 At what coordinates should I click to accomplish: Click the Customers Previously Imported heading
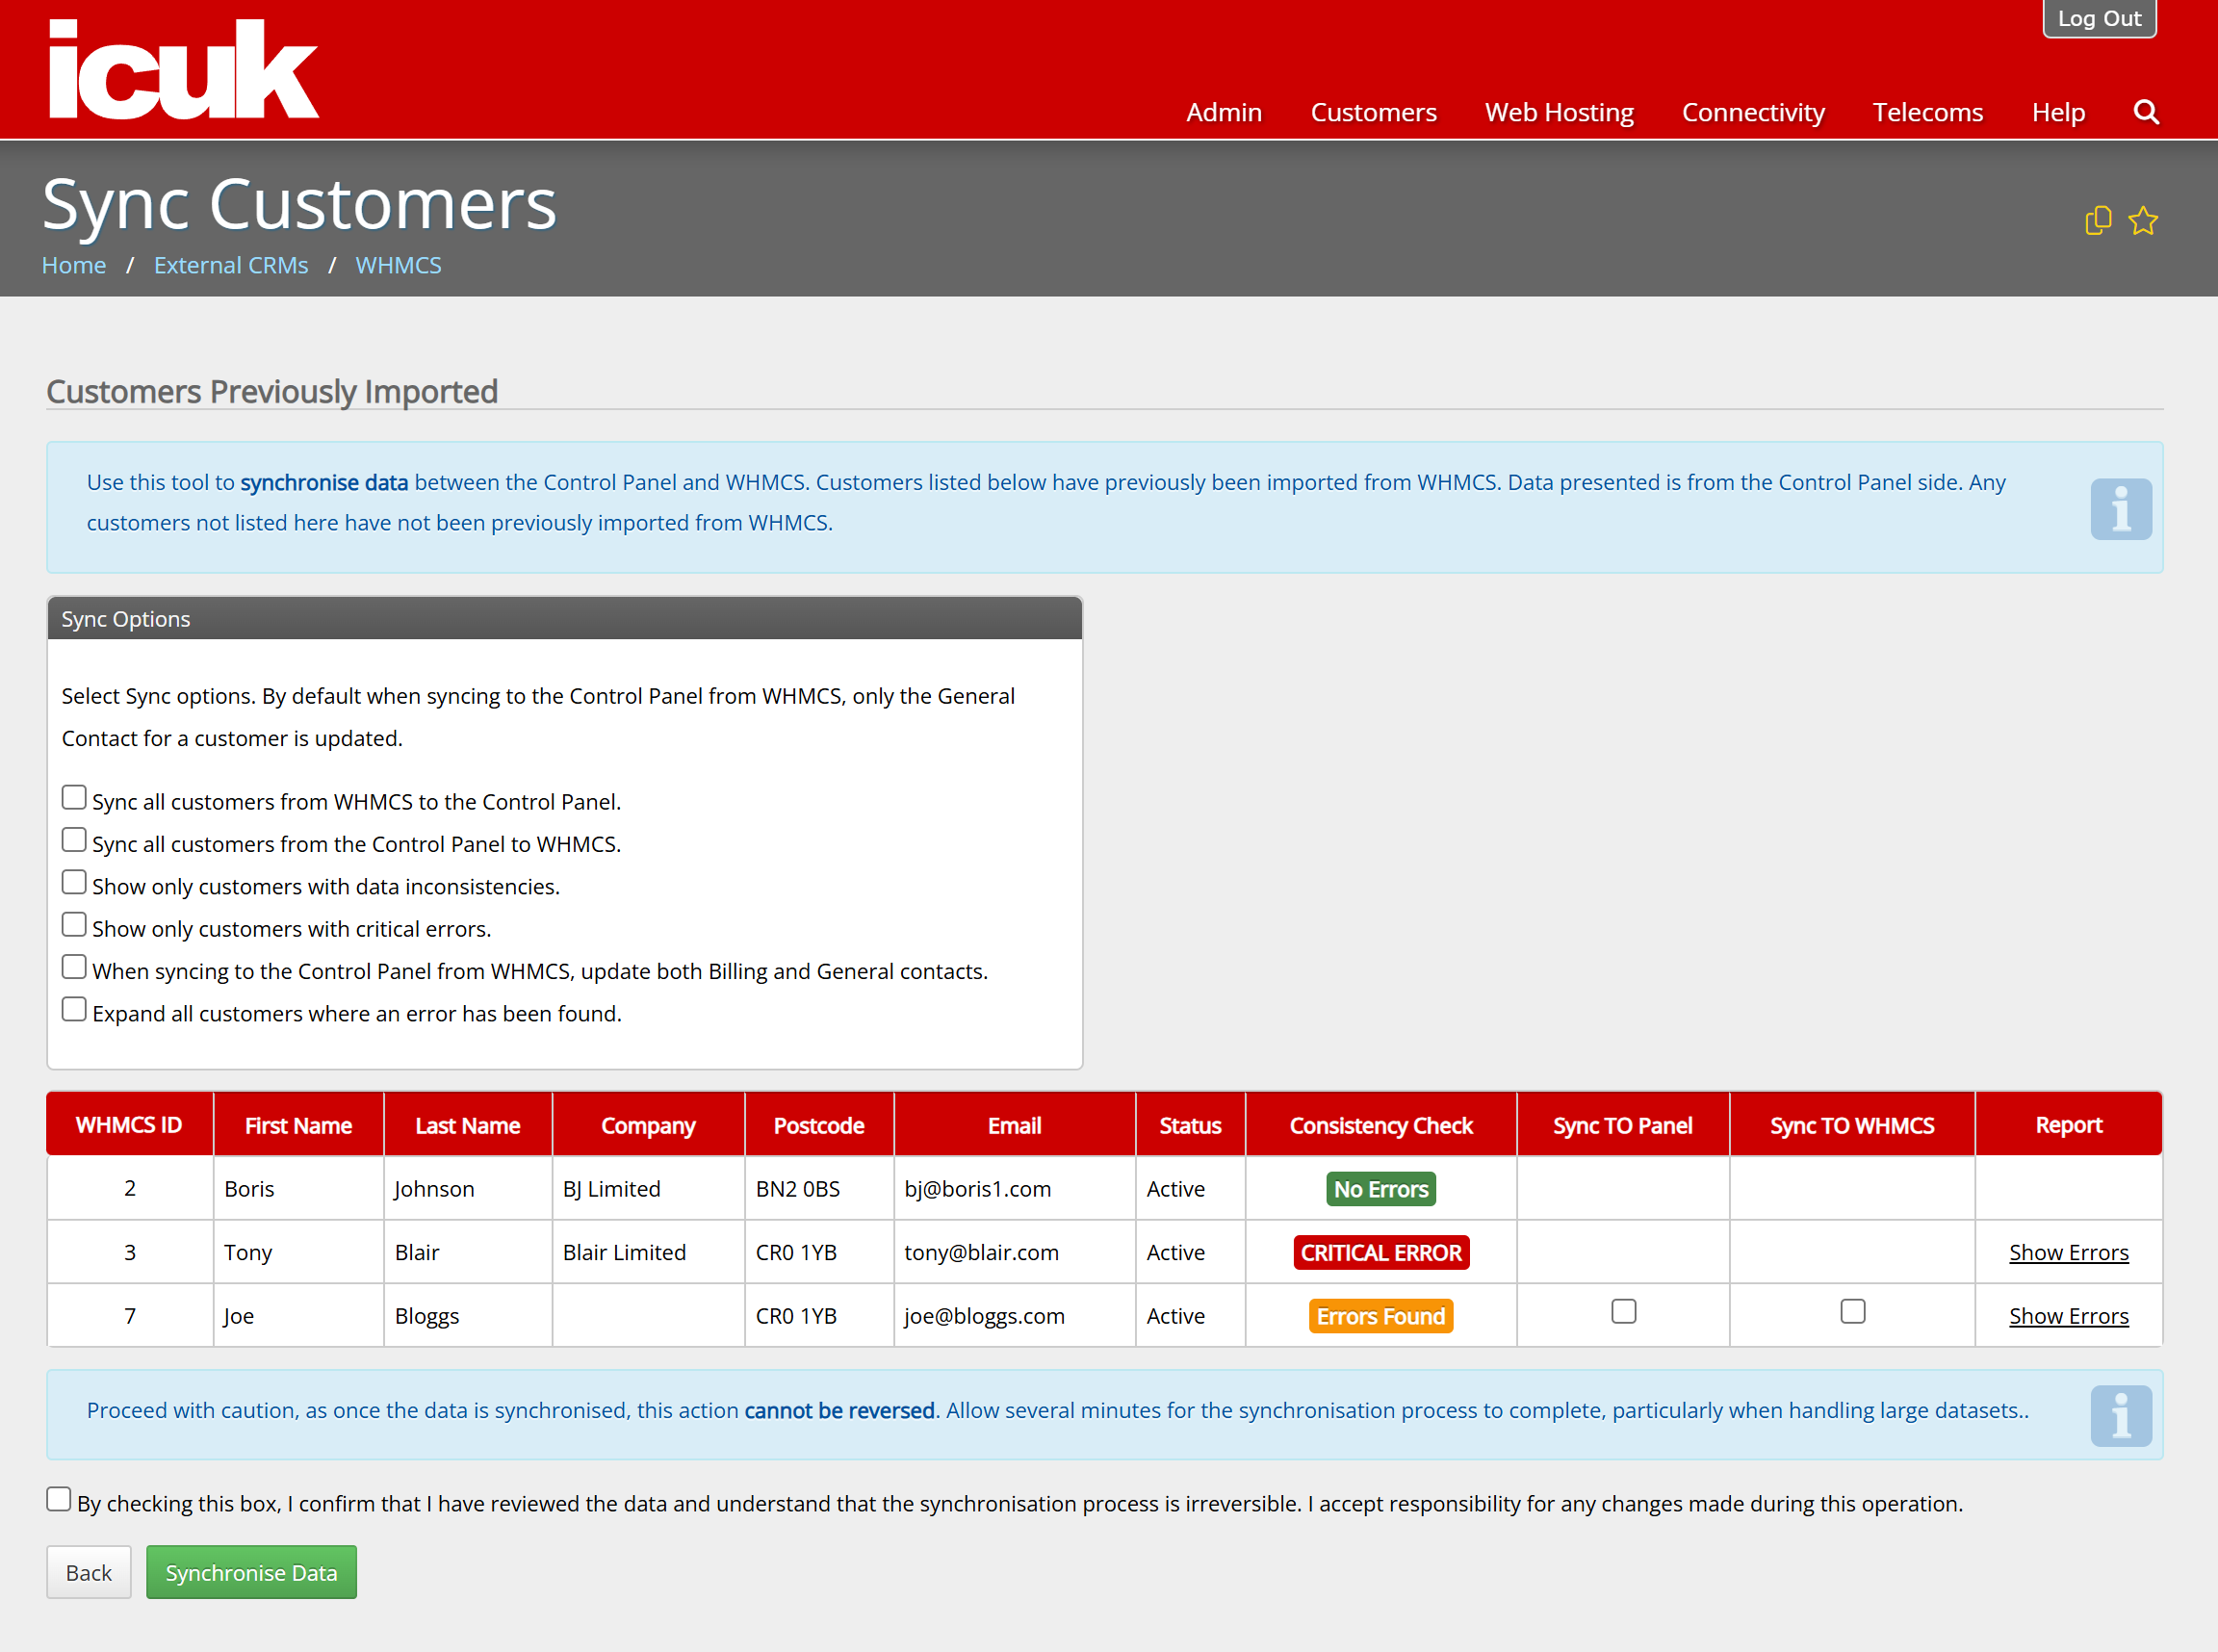point(272,391)
